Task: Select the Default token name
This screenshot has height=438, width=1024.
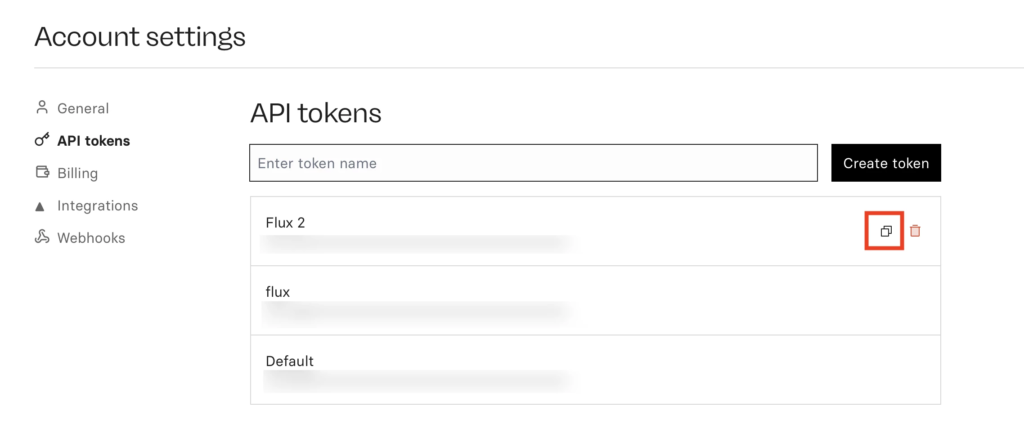Action: coord(289,361)
